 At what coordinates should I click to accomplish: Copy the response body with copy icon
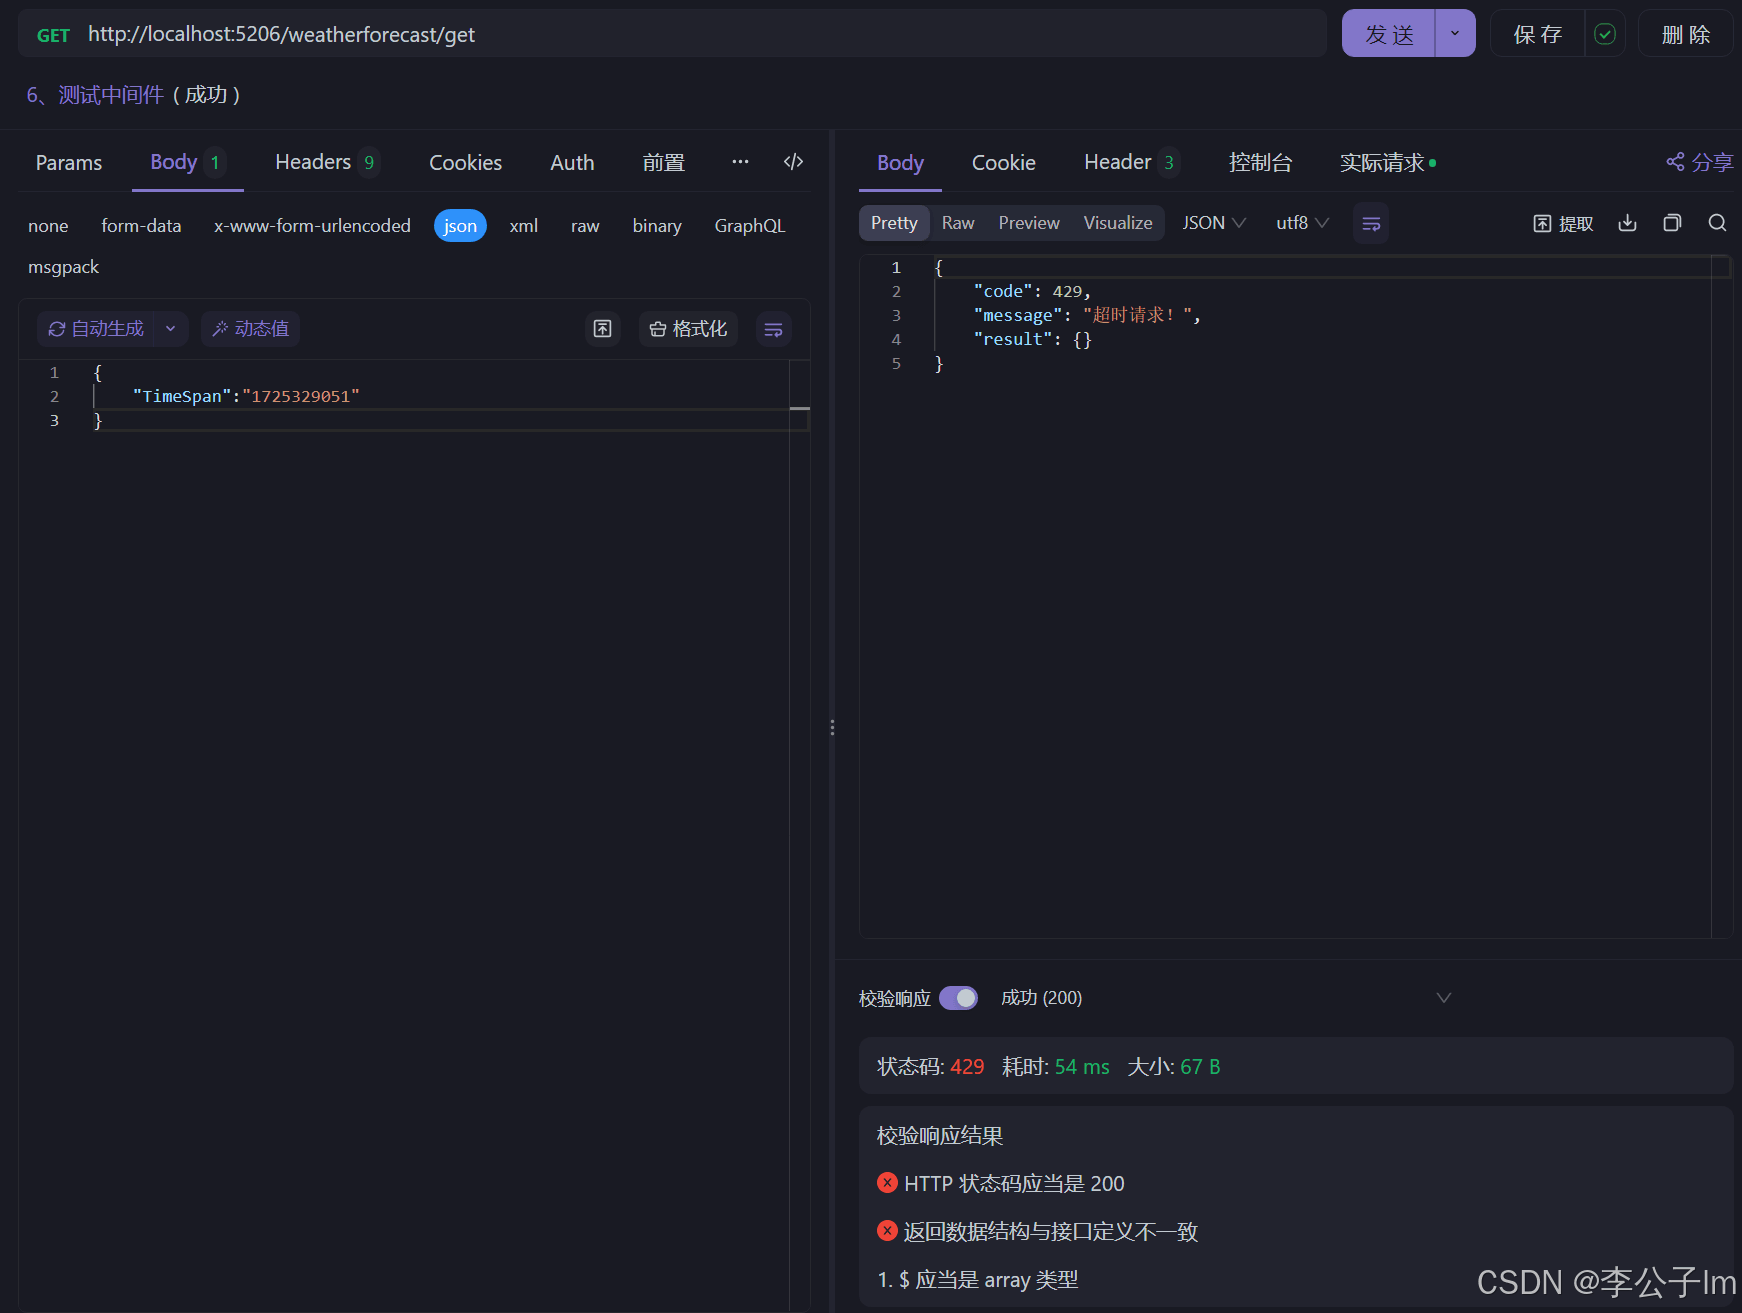pos(1672,223)
